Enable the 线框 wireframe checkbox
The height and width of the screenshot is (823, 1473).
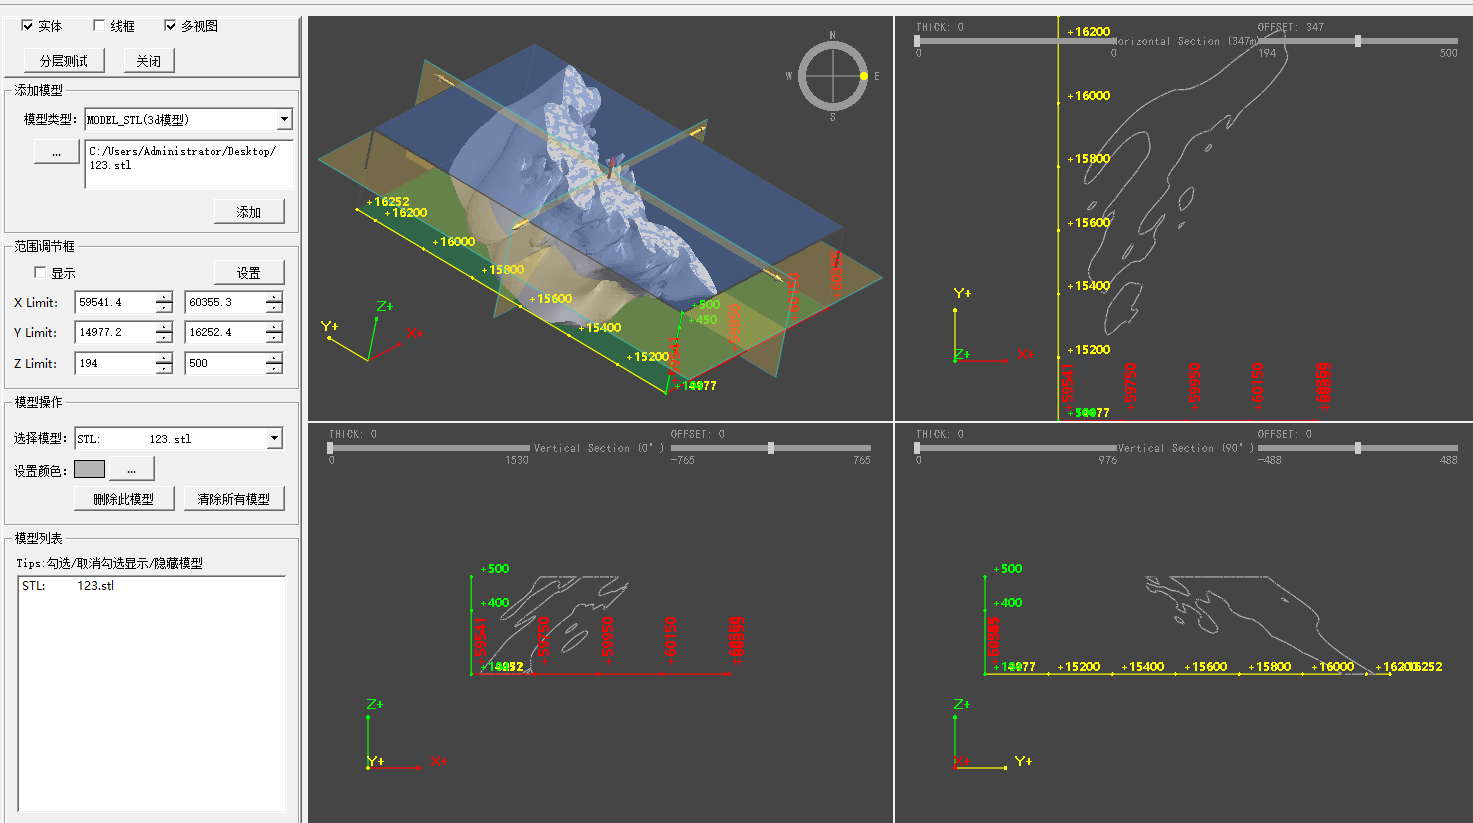click(99, 26)
